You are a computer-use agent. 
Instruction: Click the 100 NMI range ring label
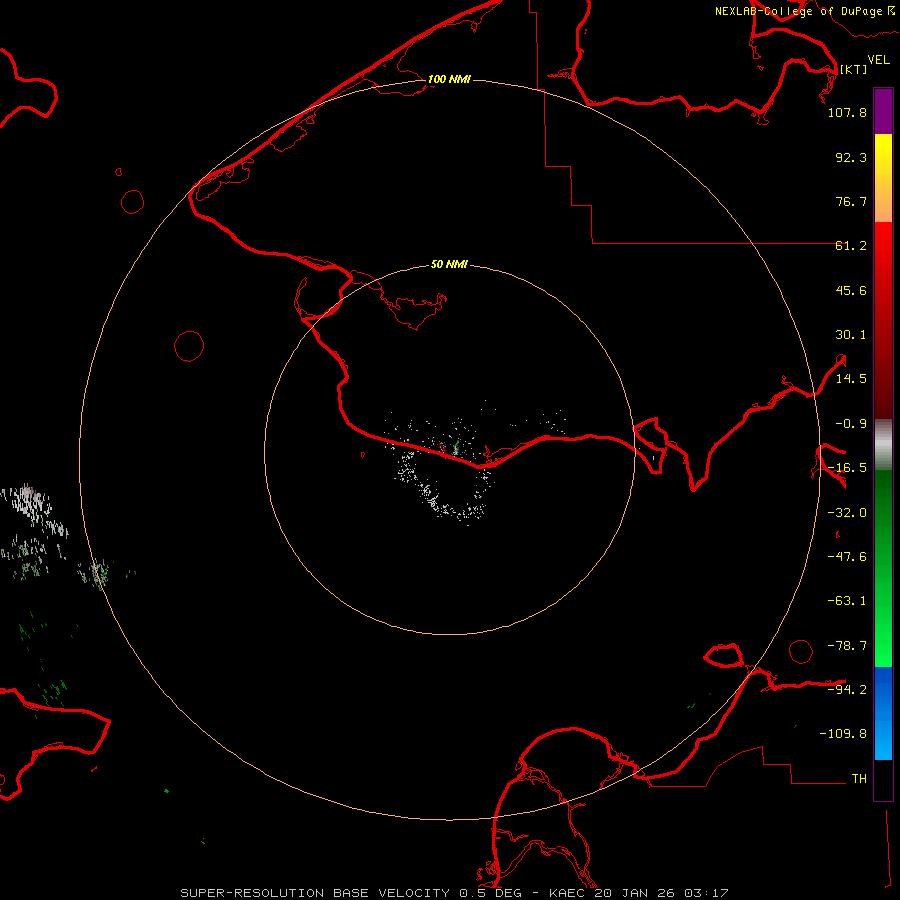(449, 79)
